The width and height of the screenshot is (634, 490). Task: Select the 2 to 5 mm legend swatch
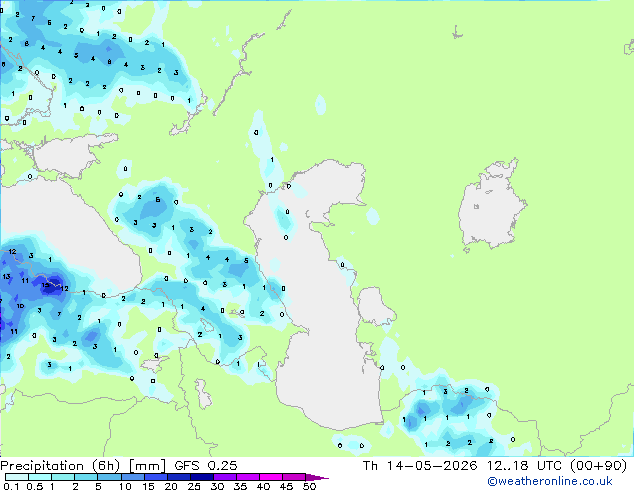(86, 477)
